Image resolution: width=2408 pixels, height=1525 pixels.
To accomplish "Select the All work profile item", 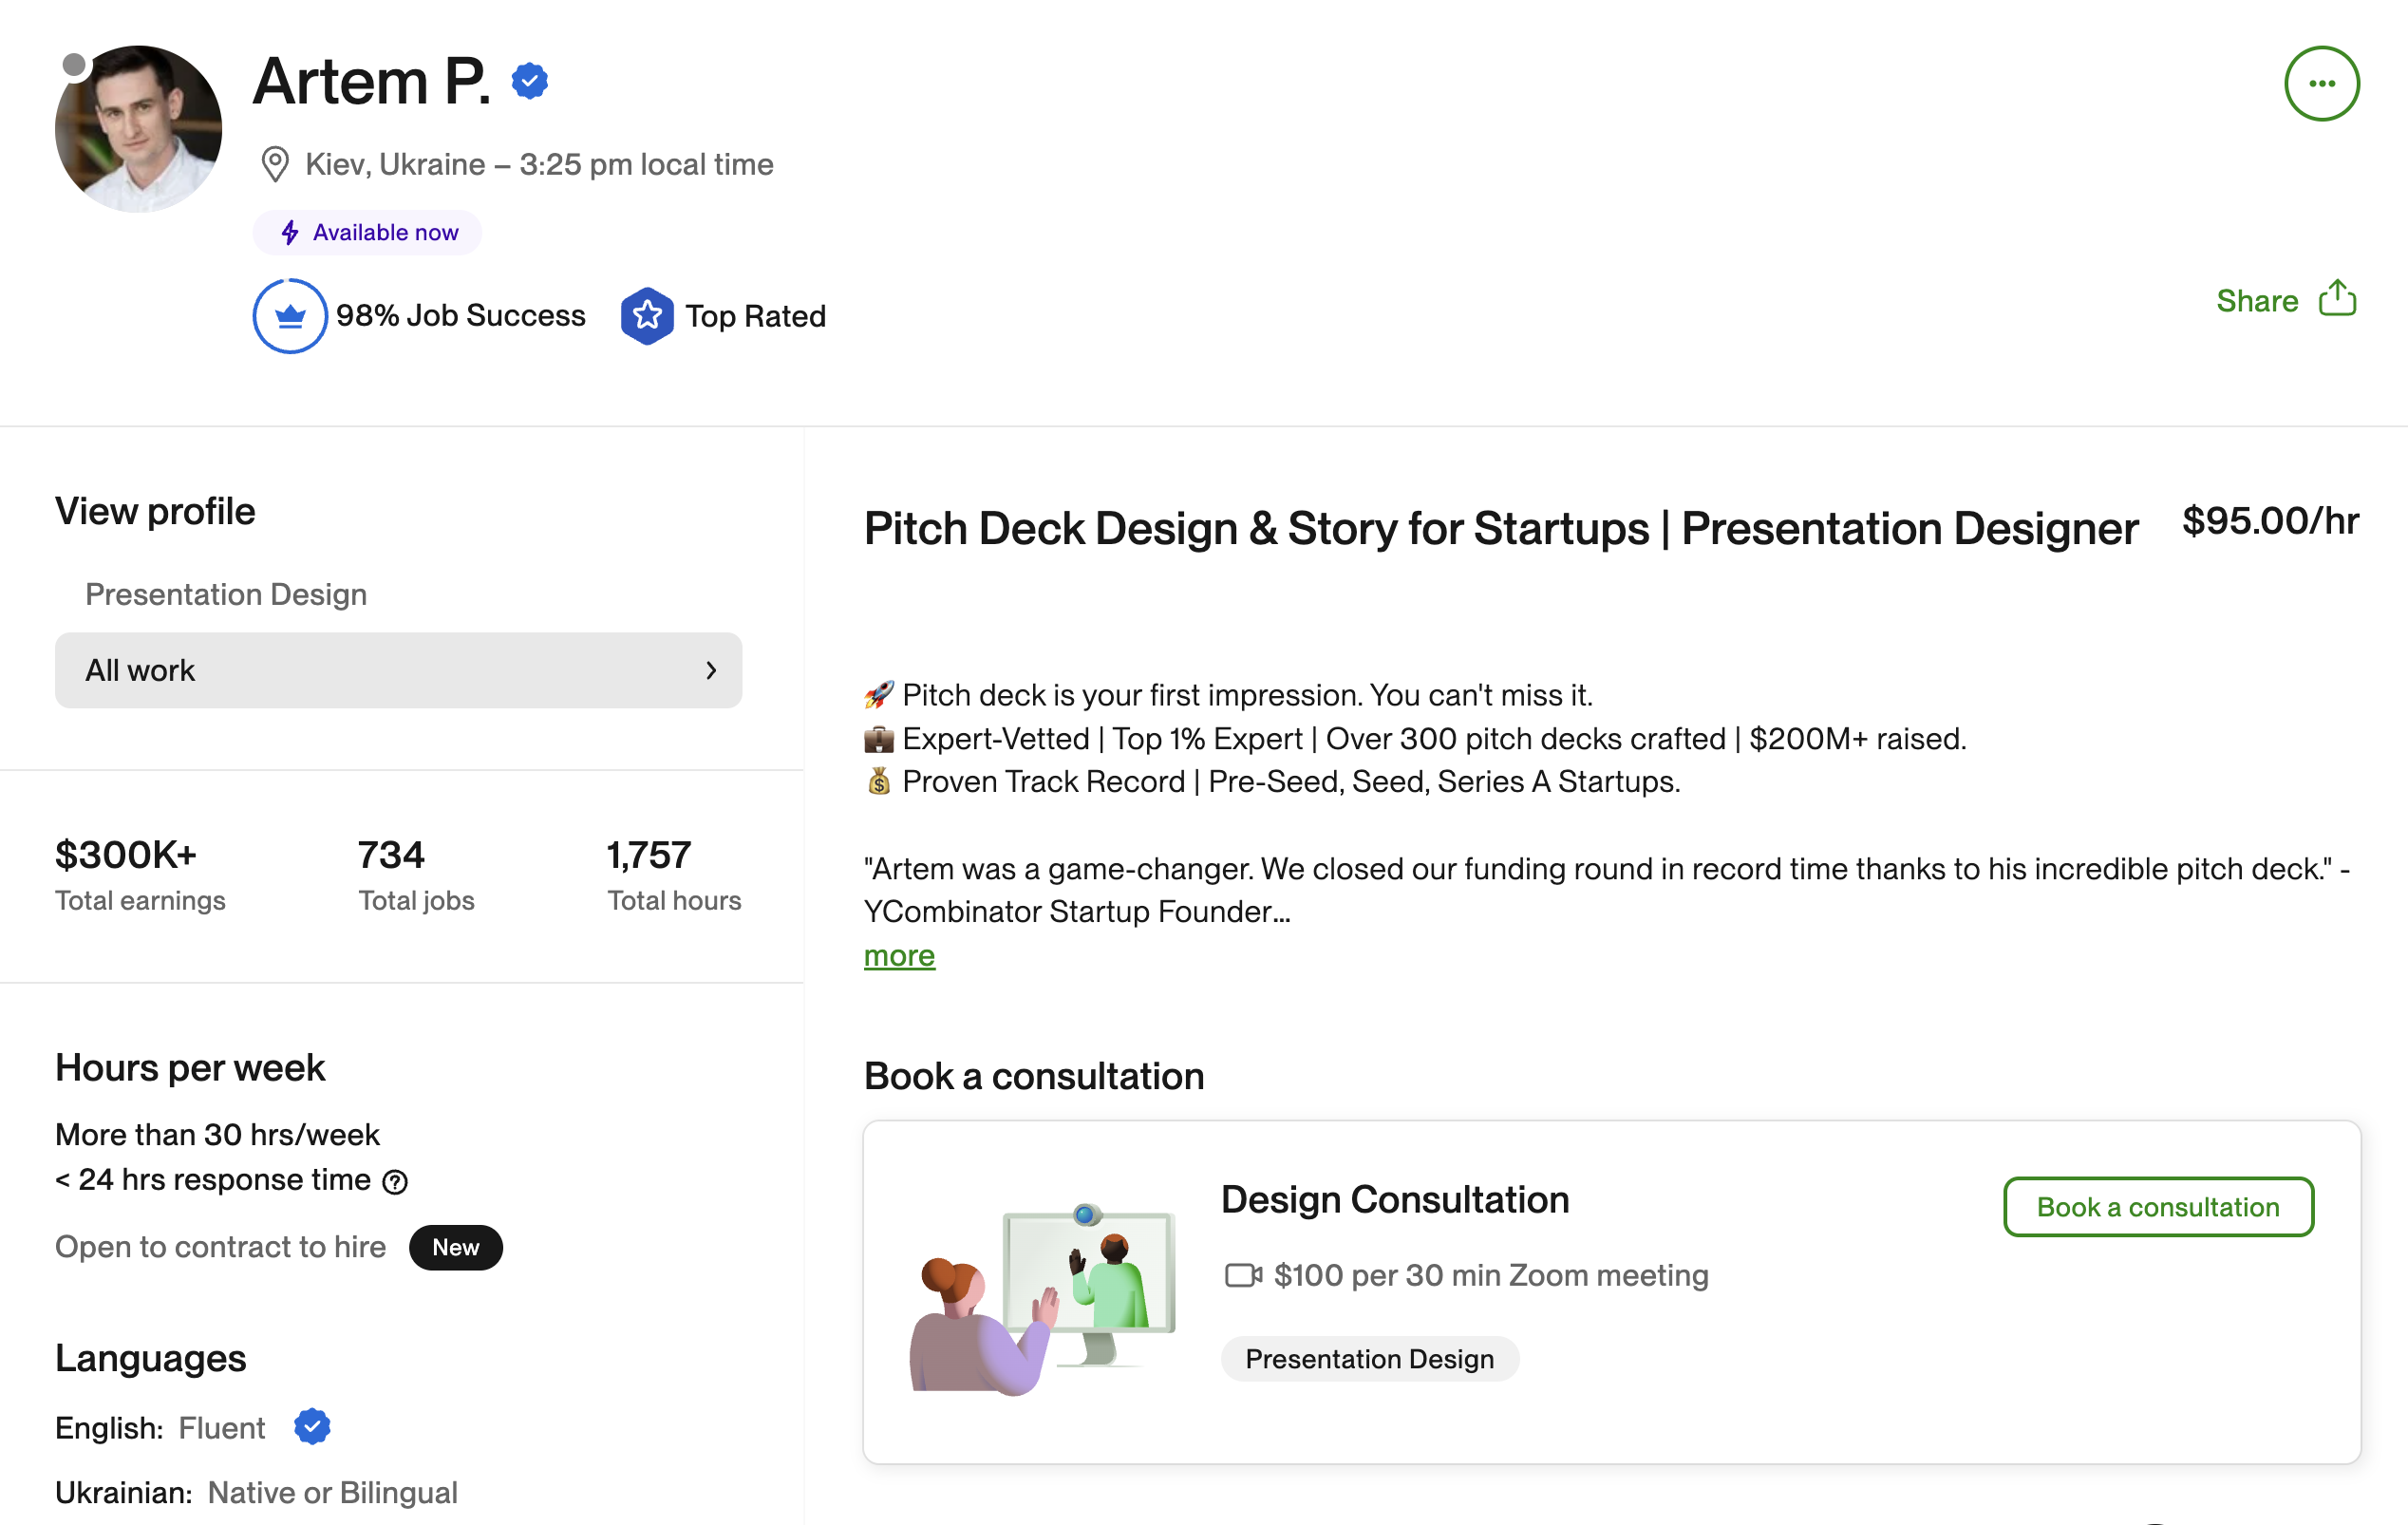I will click(398, 670).
